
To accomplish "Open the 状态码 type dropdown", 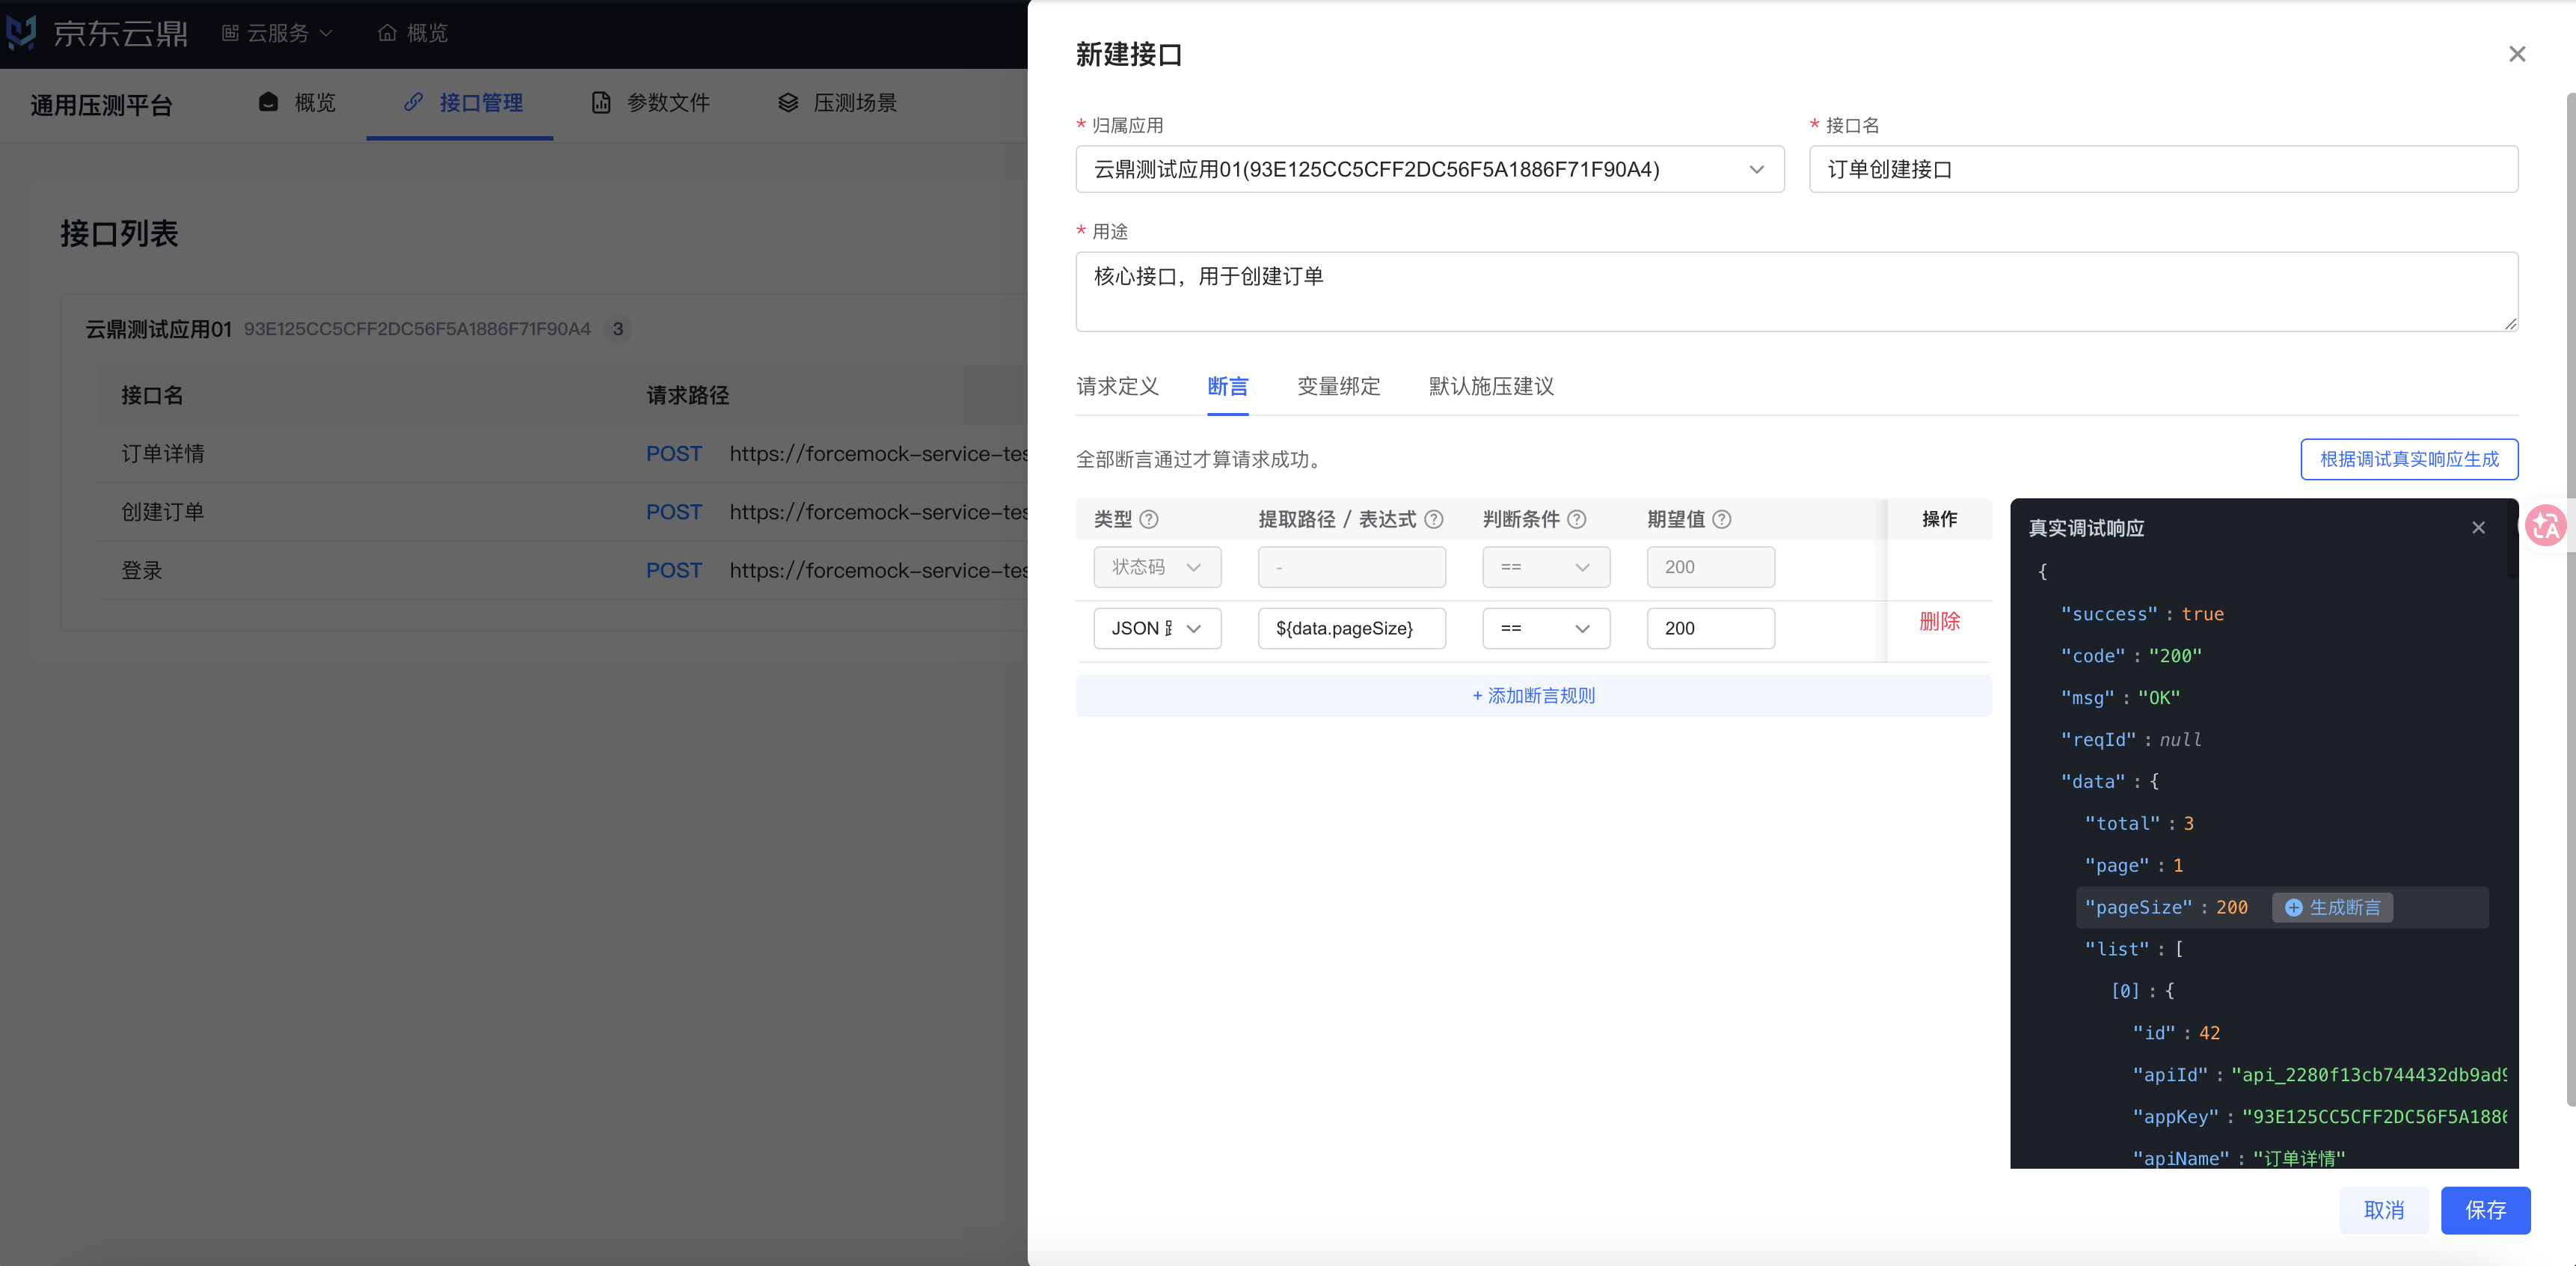I will (x=1157, y=567).
